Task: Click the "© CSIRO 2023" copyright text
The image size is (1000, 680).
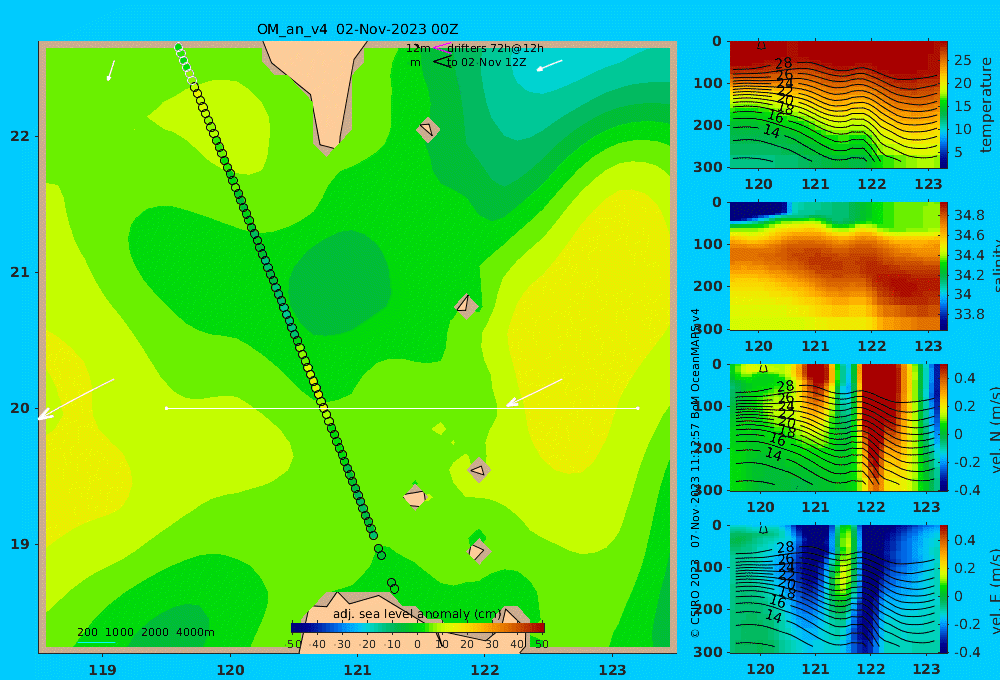Action: (x=695, y=598)
